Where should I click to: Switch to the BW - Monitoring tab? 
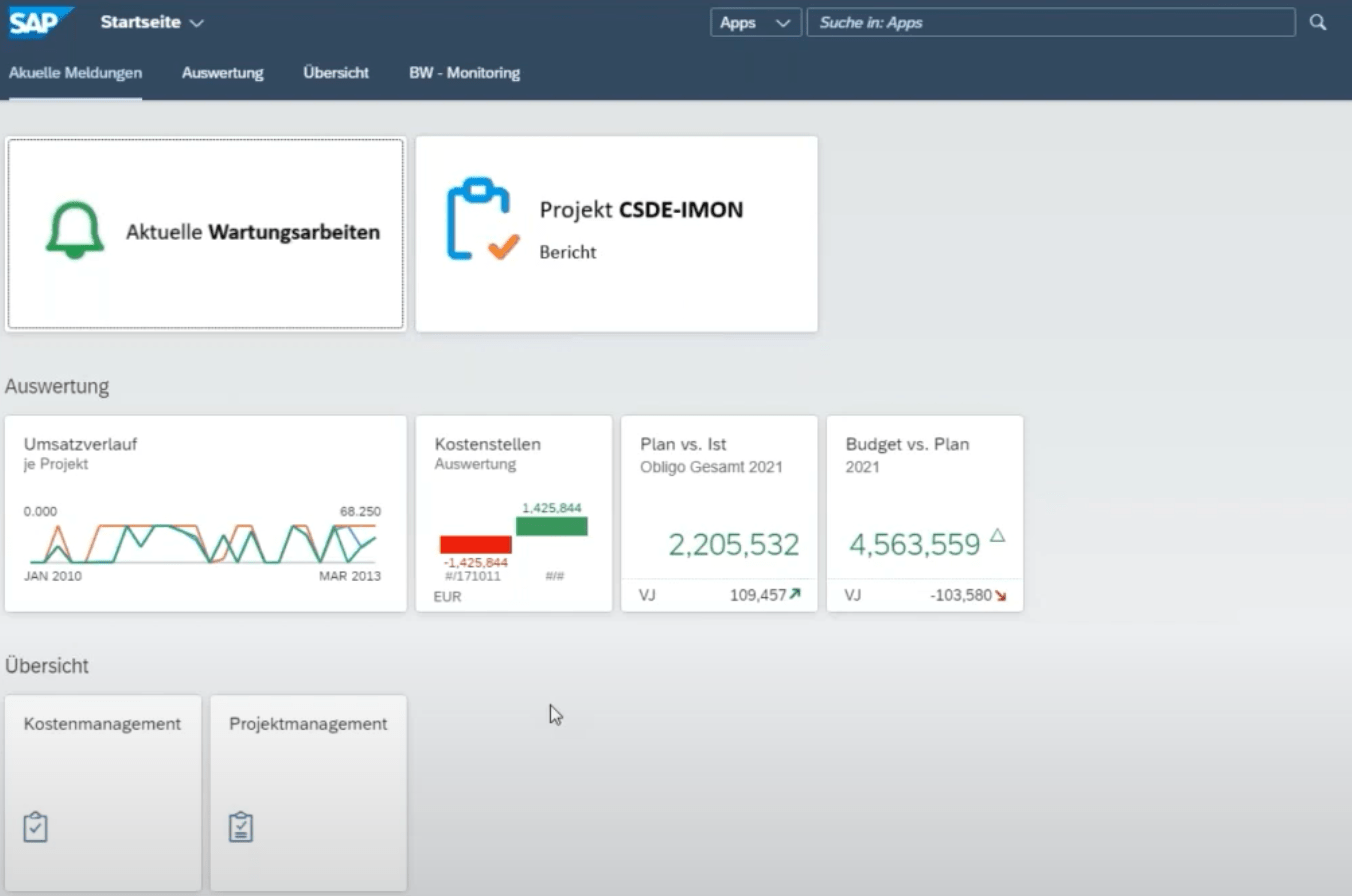point(464,72)
